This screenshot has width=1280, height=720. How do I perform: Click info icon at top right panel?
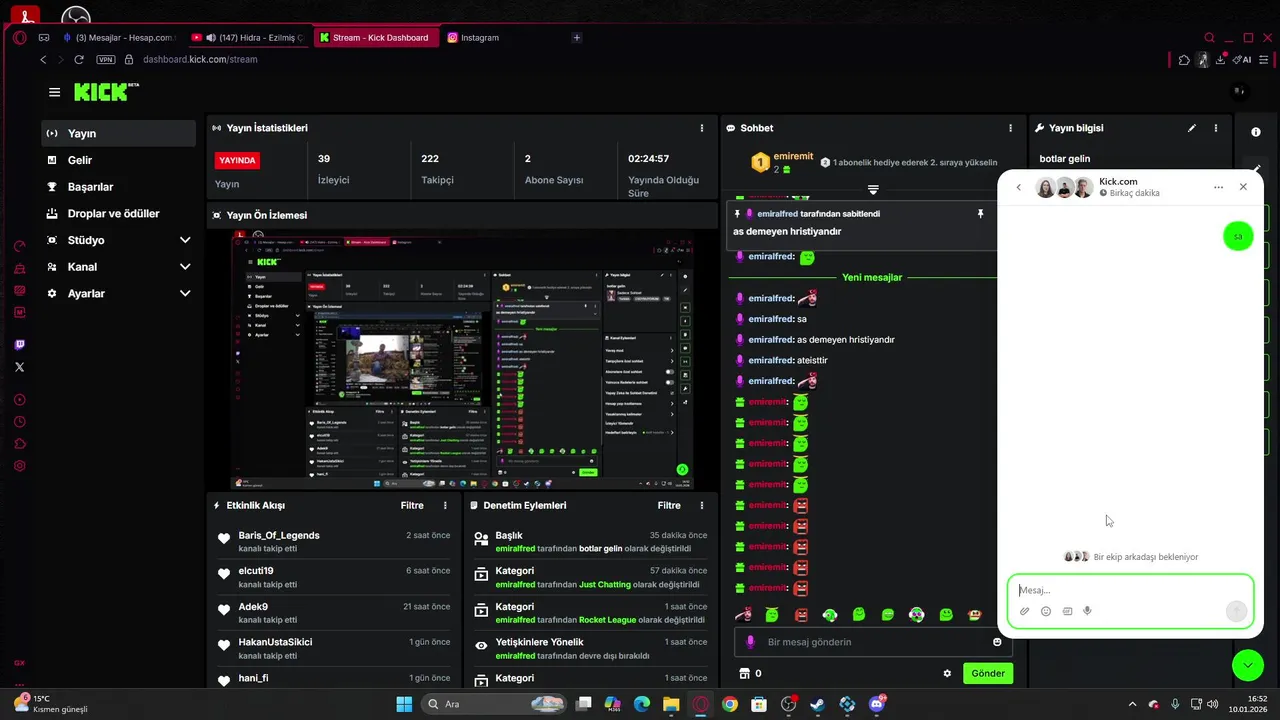coord(1255,132)
